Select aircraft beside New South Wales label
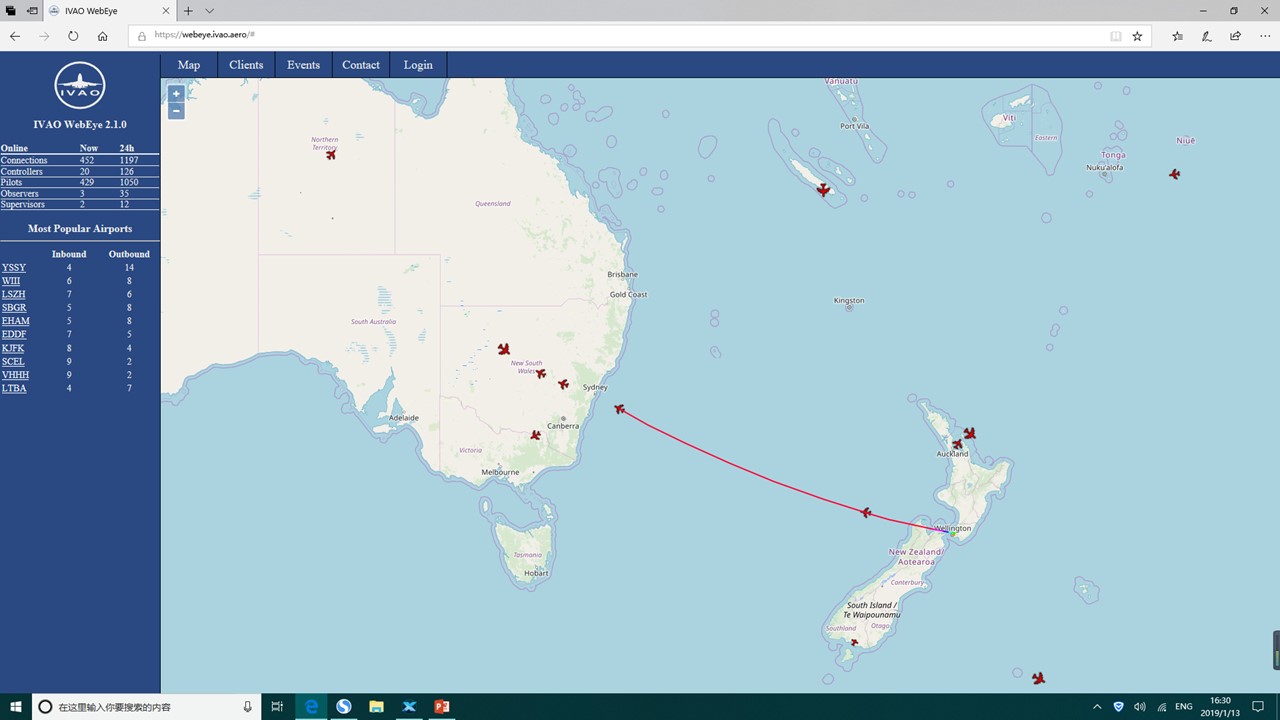Screen dimensions: 1280x720 coord(541,374)
